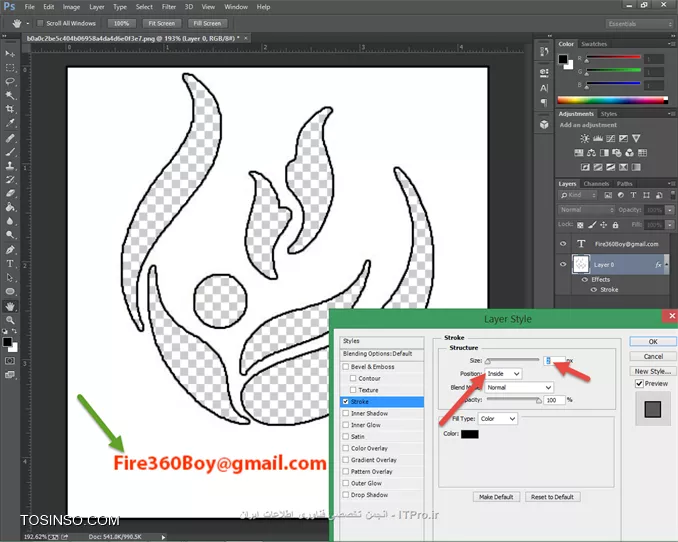This screenshot has width=678, height=542.
Task: Open the 3D panel cube icon
Action: click(x=544, y=125)
